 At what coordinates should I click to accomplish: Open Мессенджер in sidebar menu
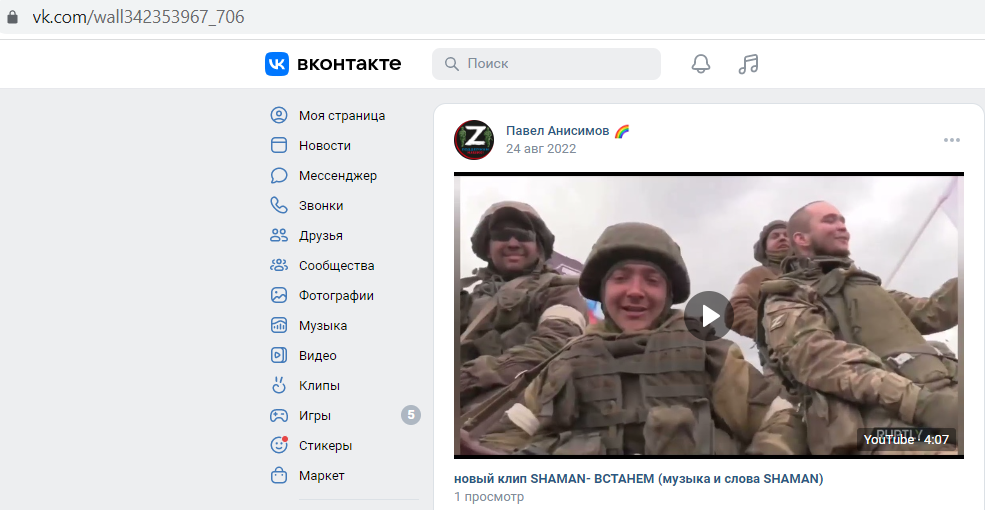338,176
